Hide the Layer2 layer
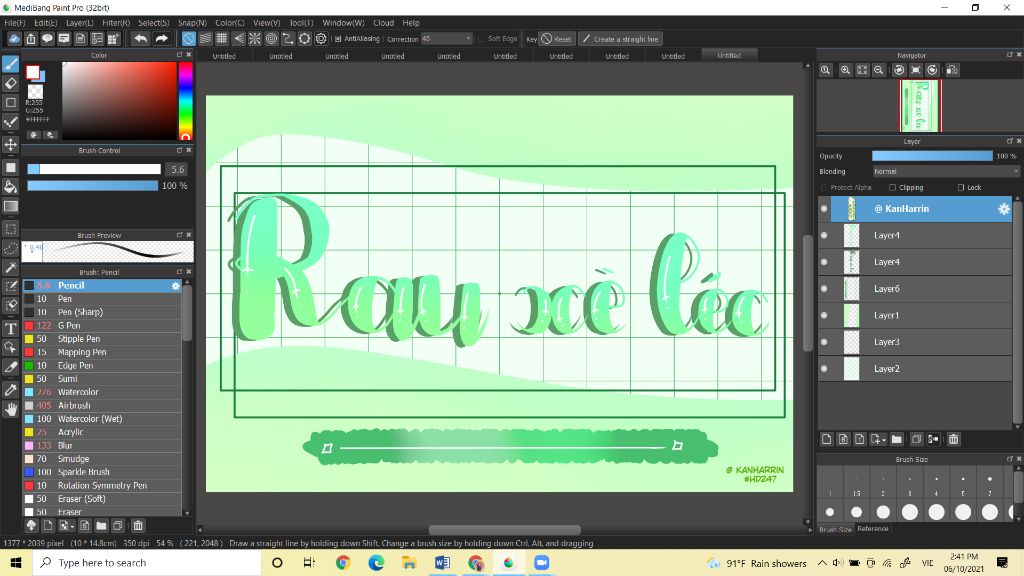Viewport: 1024px width, 576px height. (x=824, y=369)
